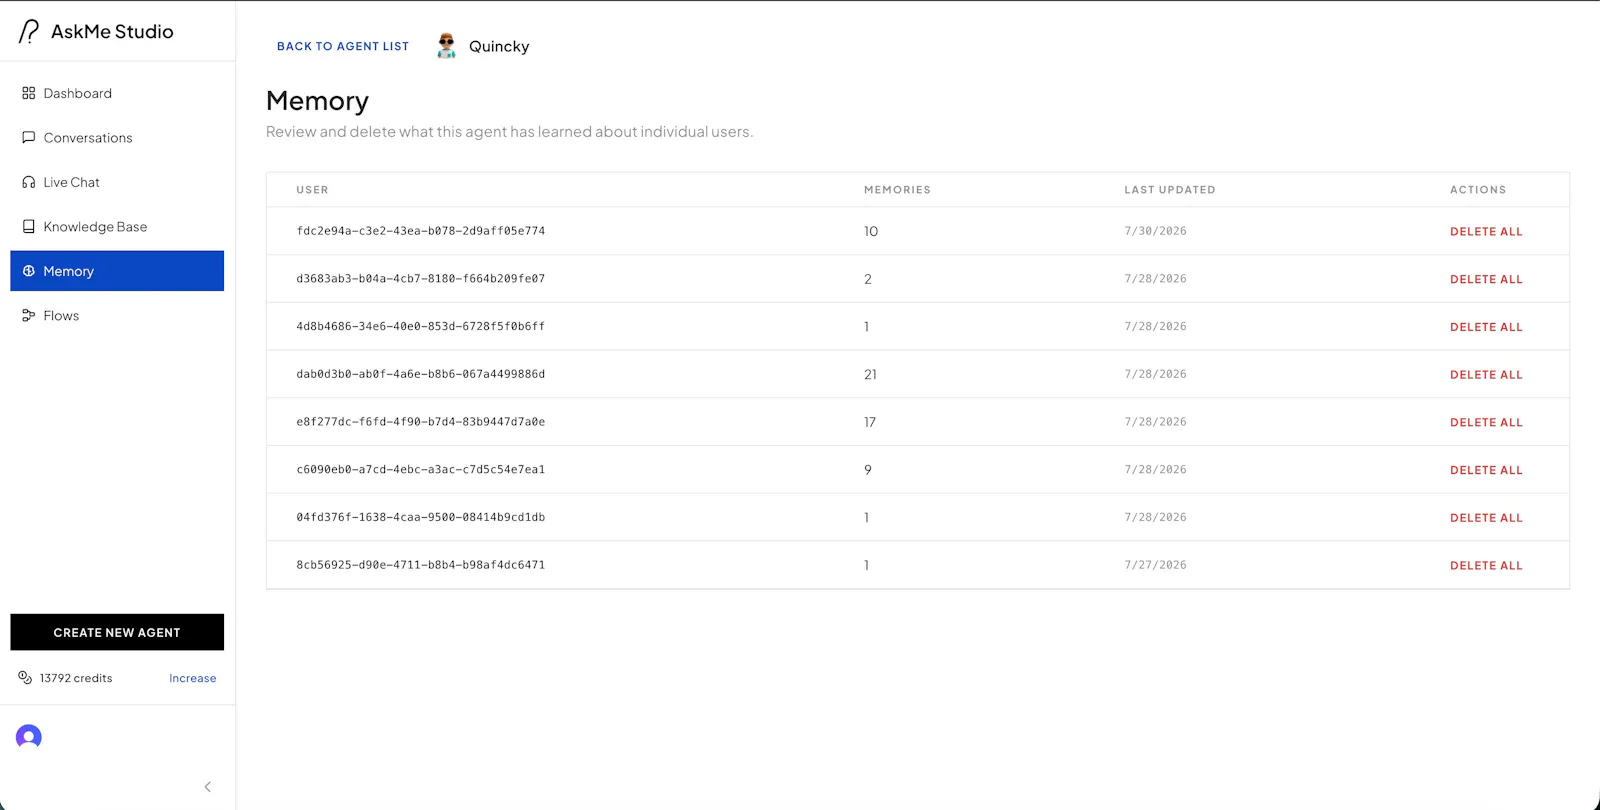Click memory count 21 for dab0d3b0
Viewport: 1600px width, 810px height.
(870, 375)
